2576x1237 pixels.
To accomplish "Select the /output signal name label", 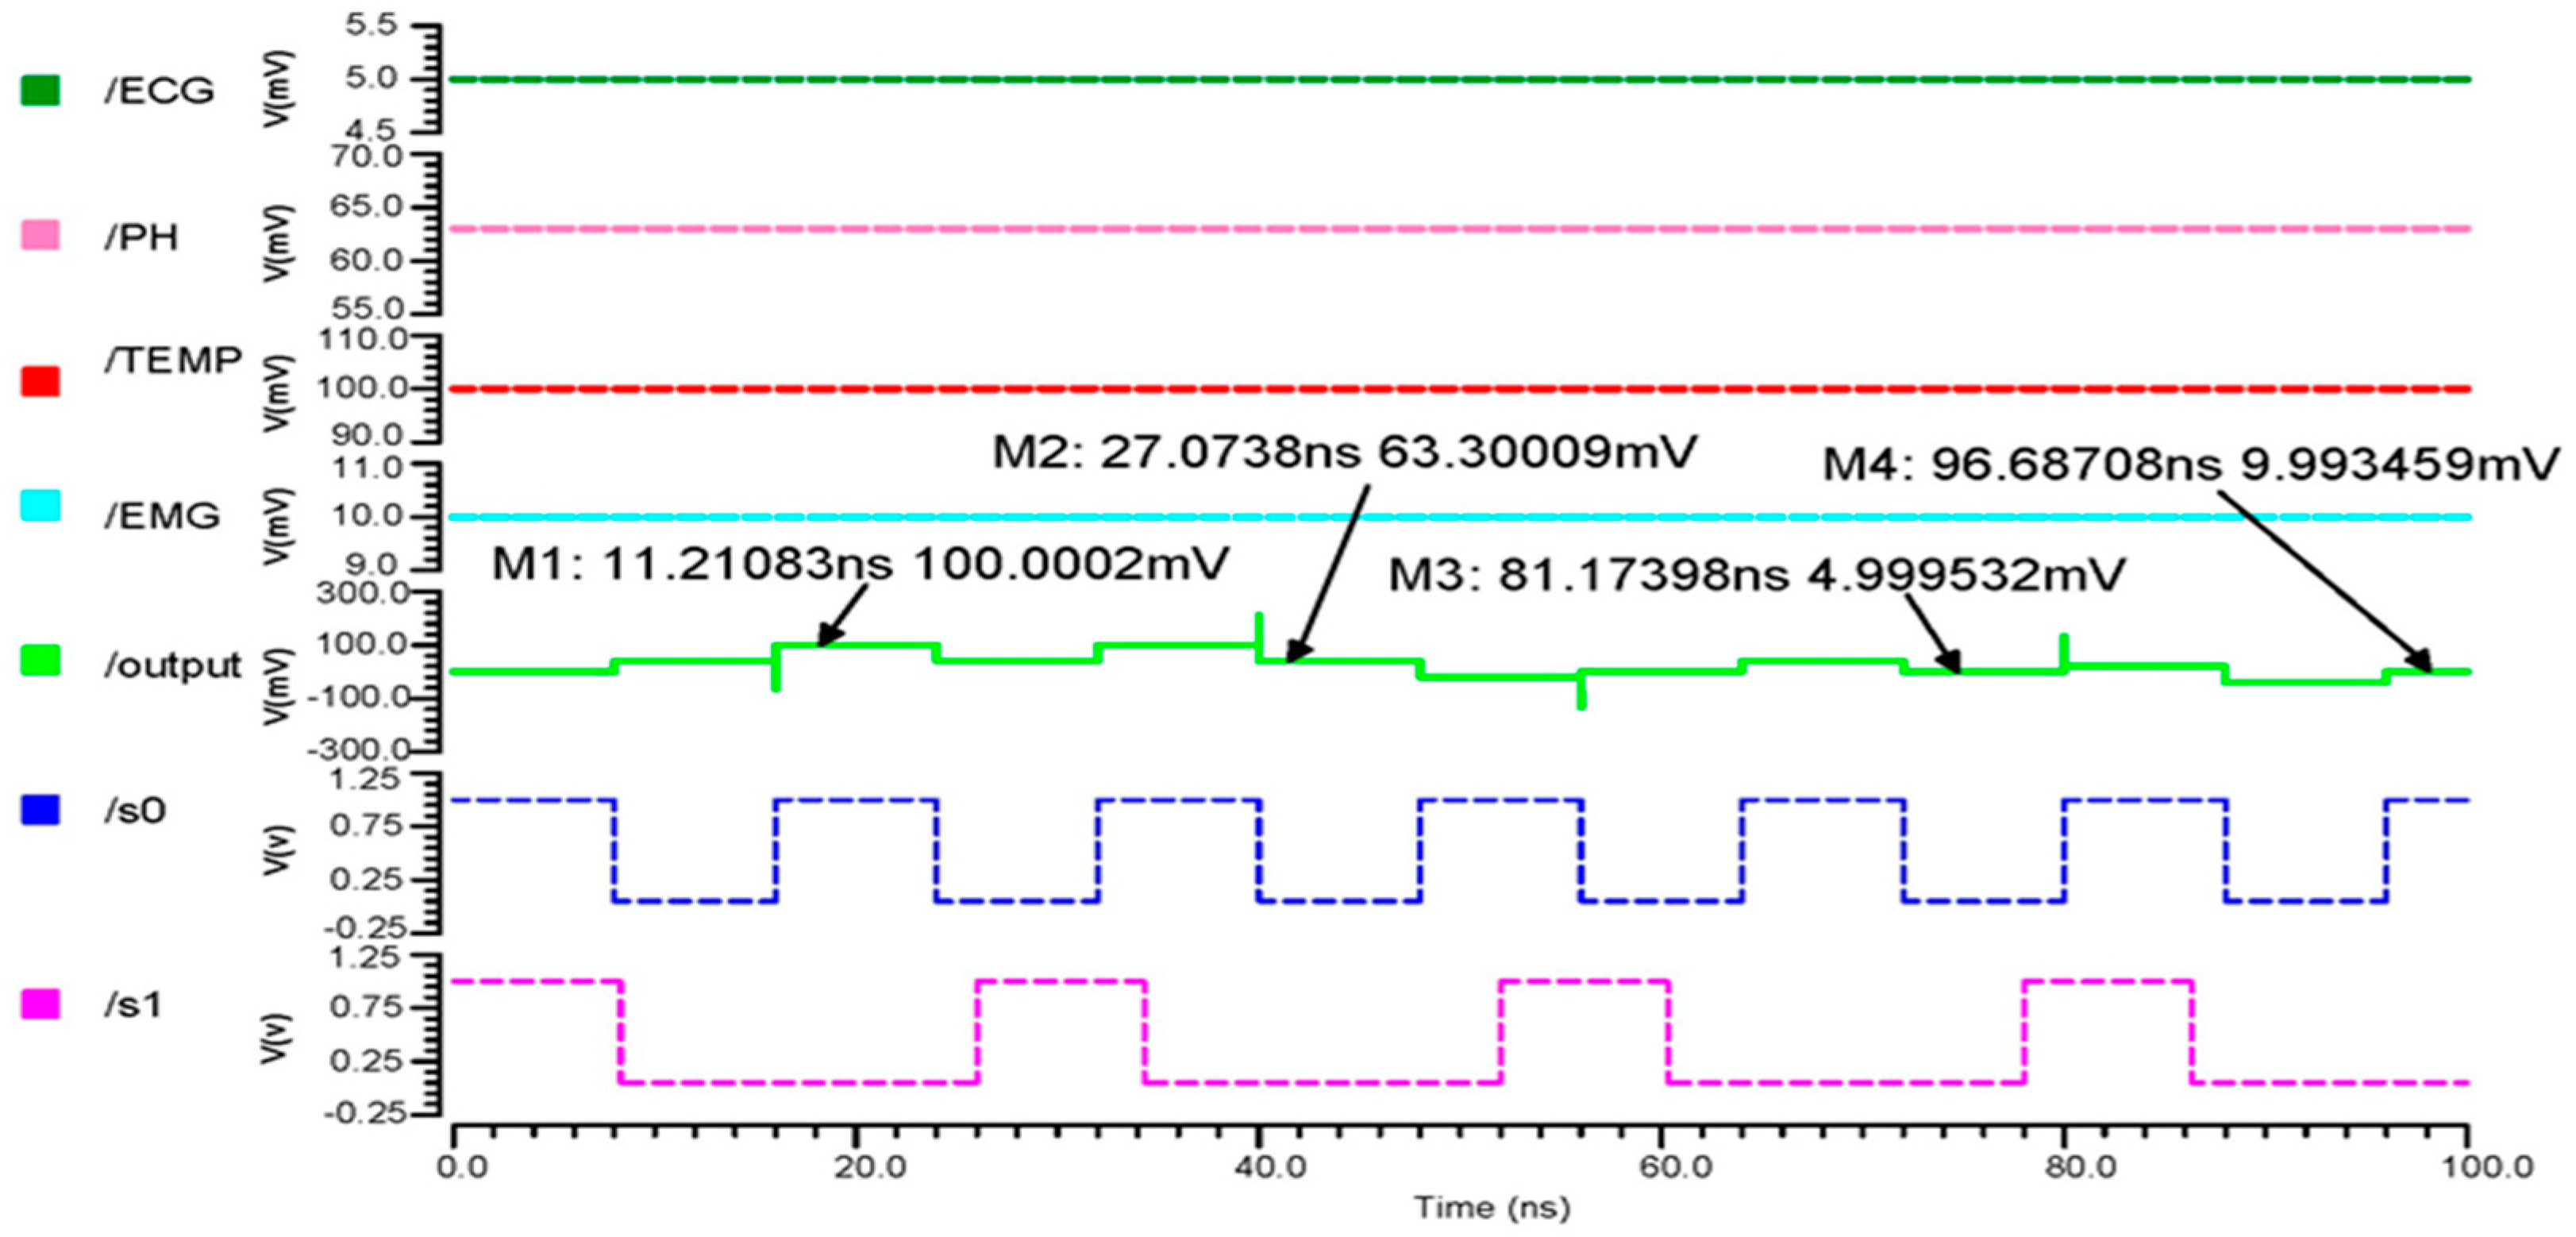I will point(173,665).
